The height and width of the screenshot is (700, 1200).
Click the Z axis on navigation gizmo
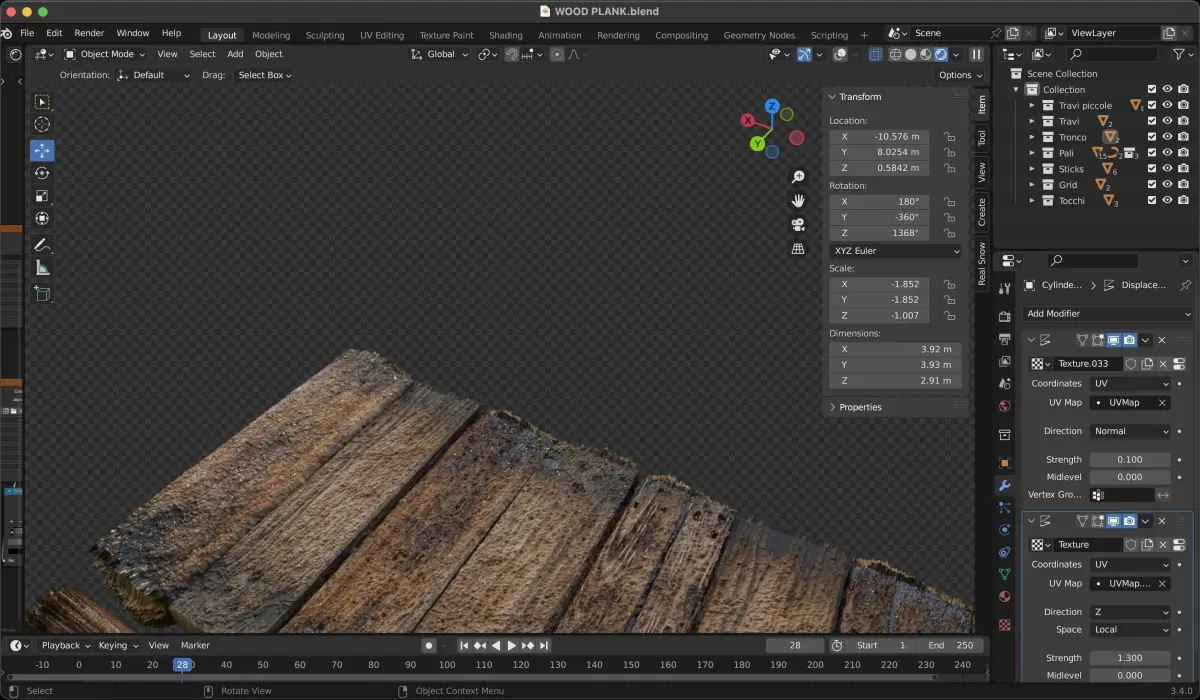pos(772,106)
